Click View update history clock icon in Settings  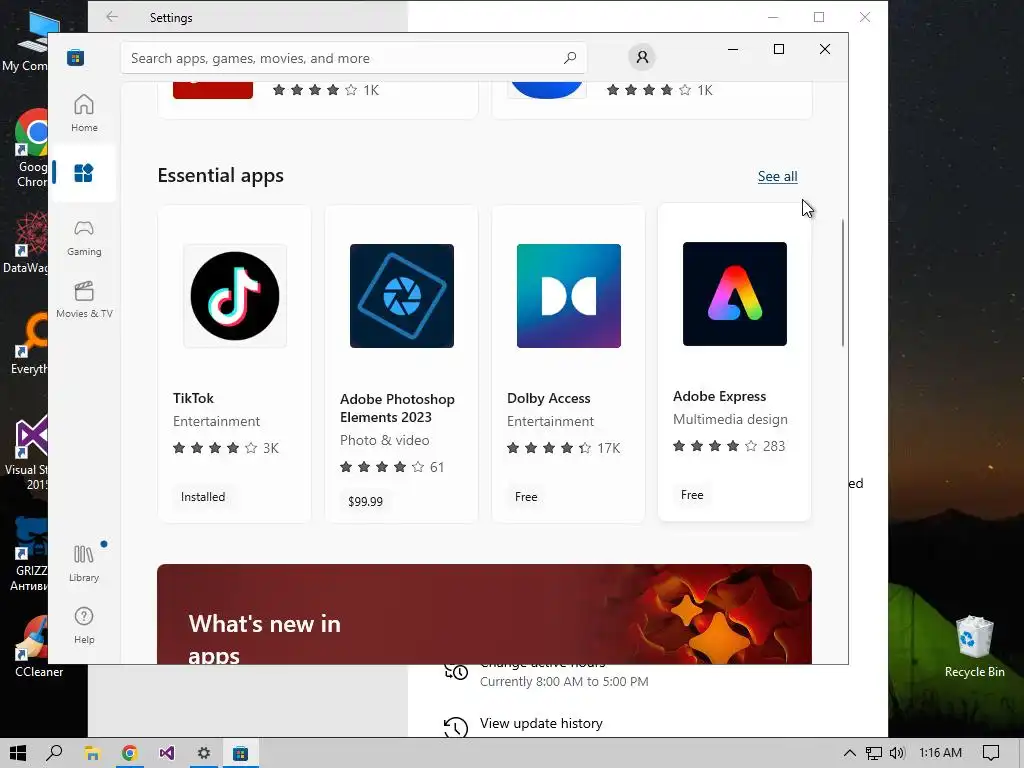coord(456,726)
